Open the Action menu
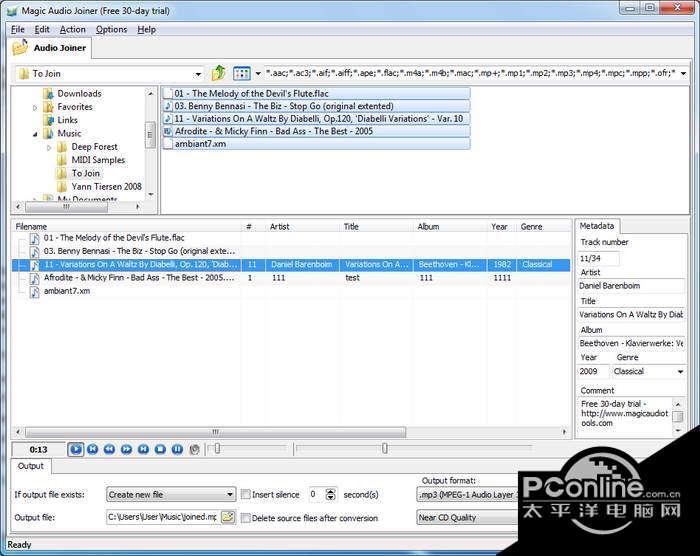 72,29
